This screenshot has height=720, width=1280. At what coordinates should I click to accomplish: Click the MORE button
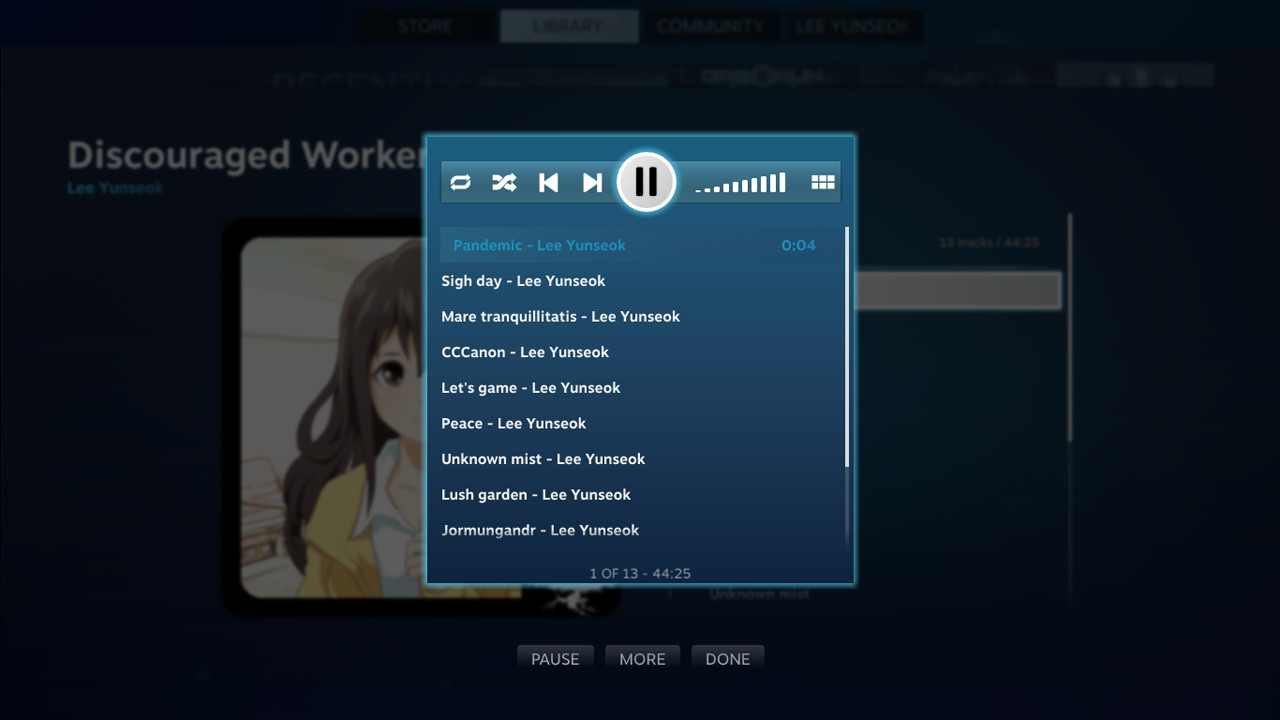[642, 659]
